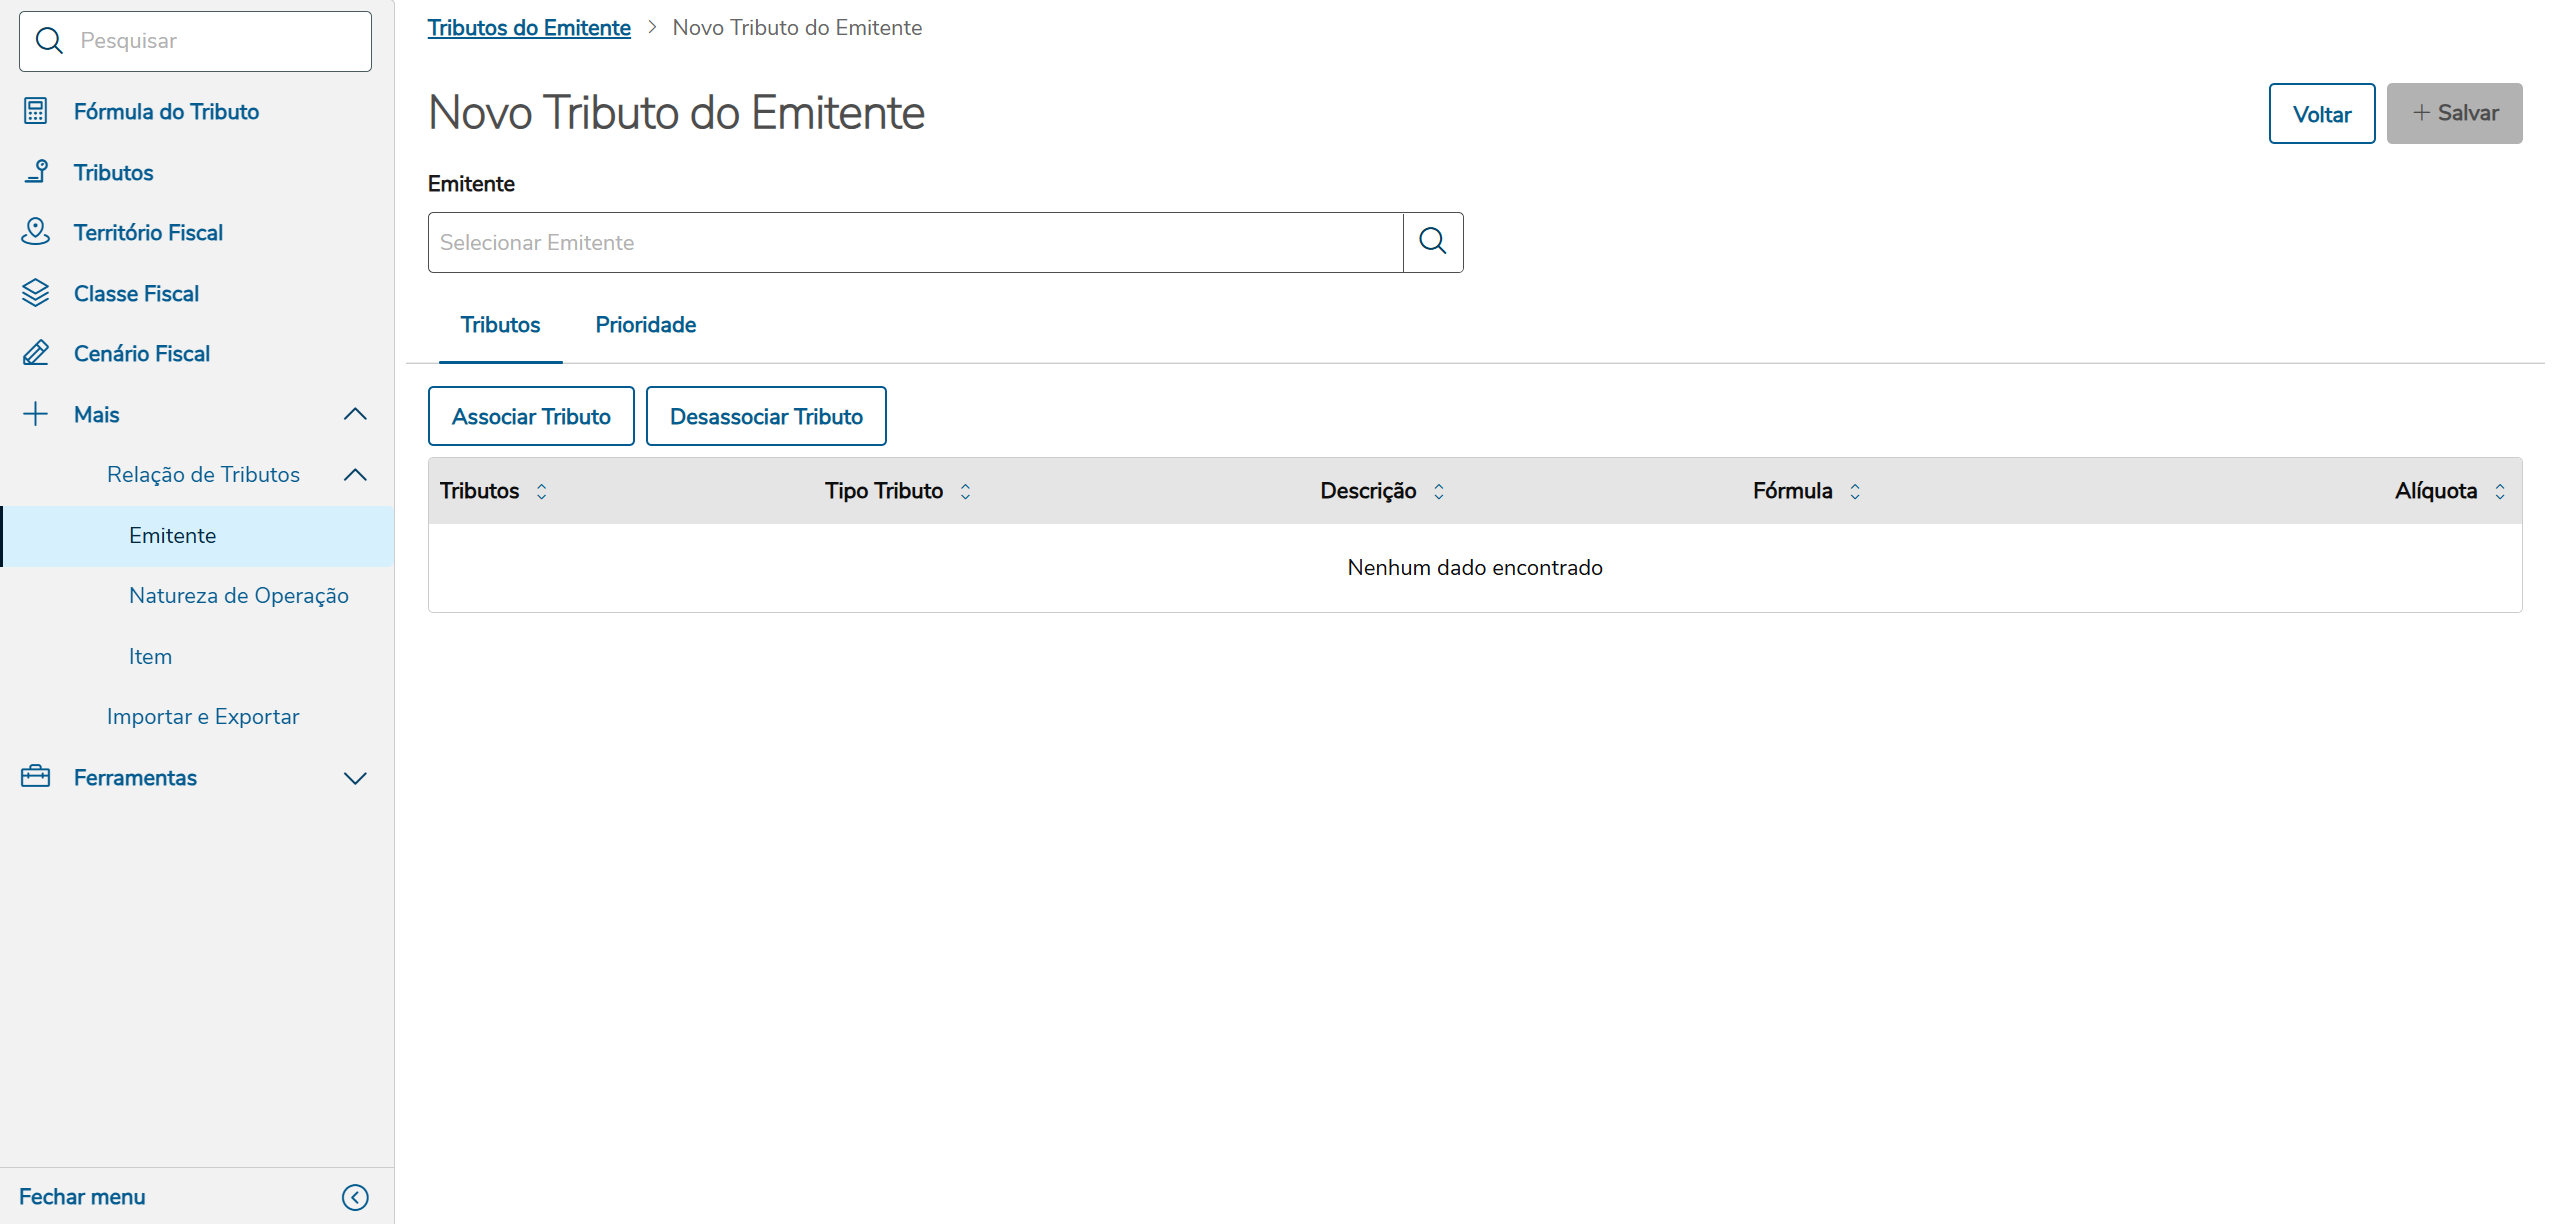Click the Território Fiscal map pin icon
The width and height of the screenshot is (2555, 1224).
coord(36,232)
